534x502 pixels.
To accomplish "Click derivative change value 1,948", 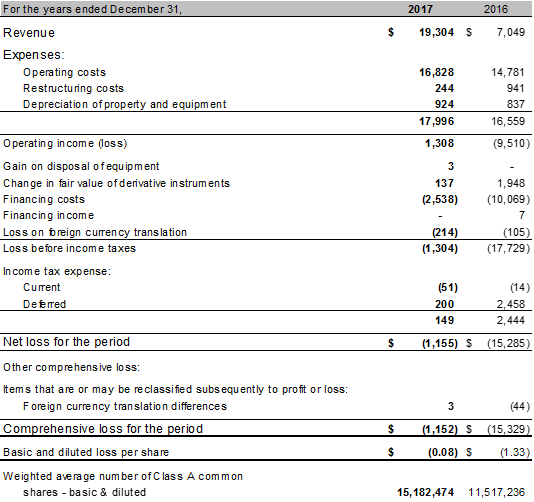I will (511, 183).
